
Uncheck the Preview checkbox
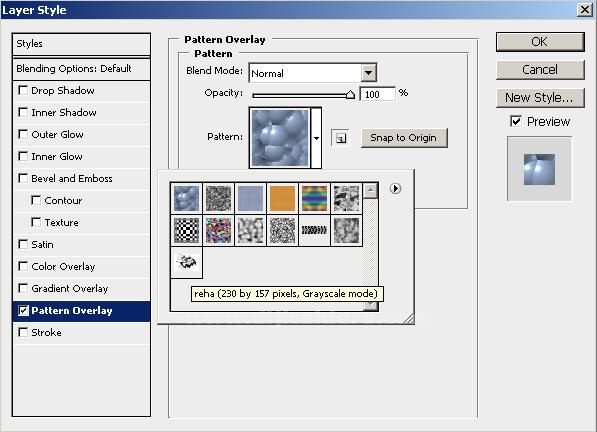pyautogui.click(x=516, y=121)
